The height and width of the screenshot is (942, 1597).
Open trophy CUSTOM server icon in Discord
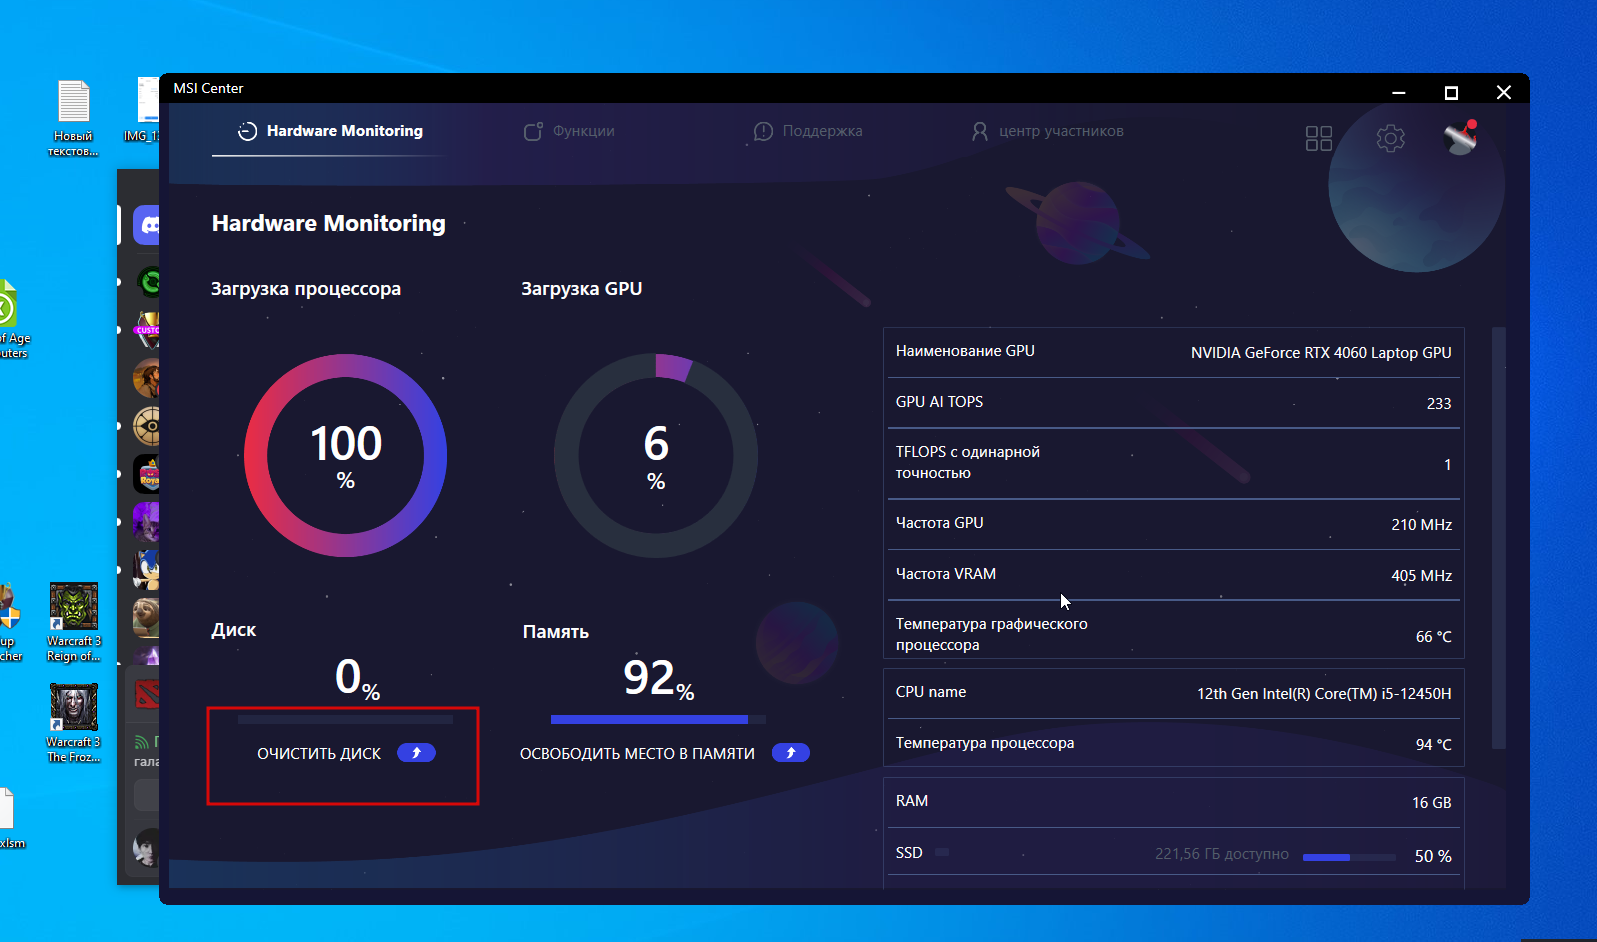point(147,329)
